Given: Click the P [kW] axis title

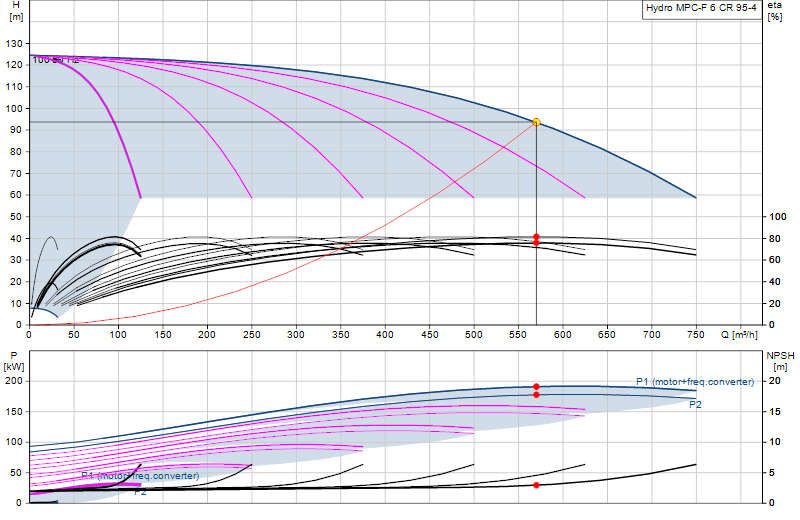Looking at the screenshot, I should point(14,361).
